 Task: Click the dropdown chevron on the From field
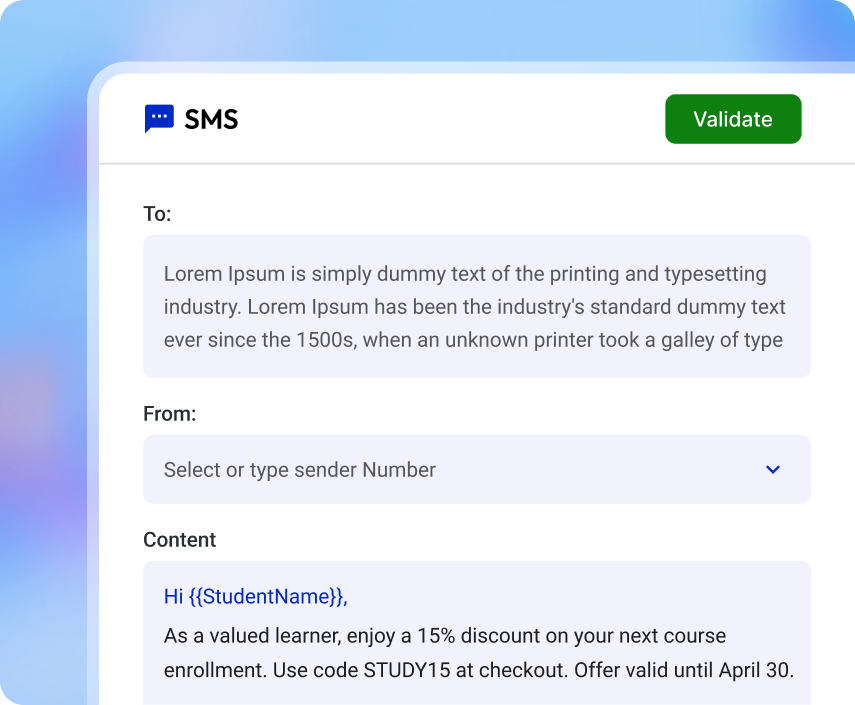tap(772, 469)
